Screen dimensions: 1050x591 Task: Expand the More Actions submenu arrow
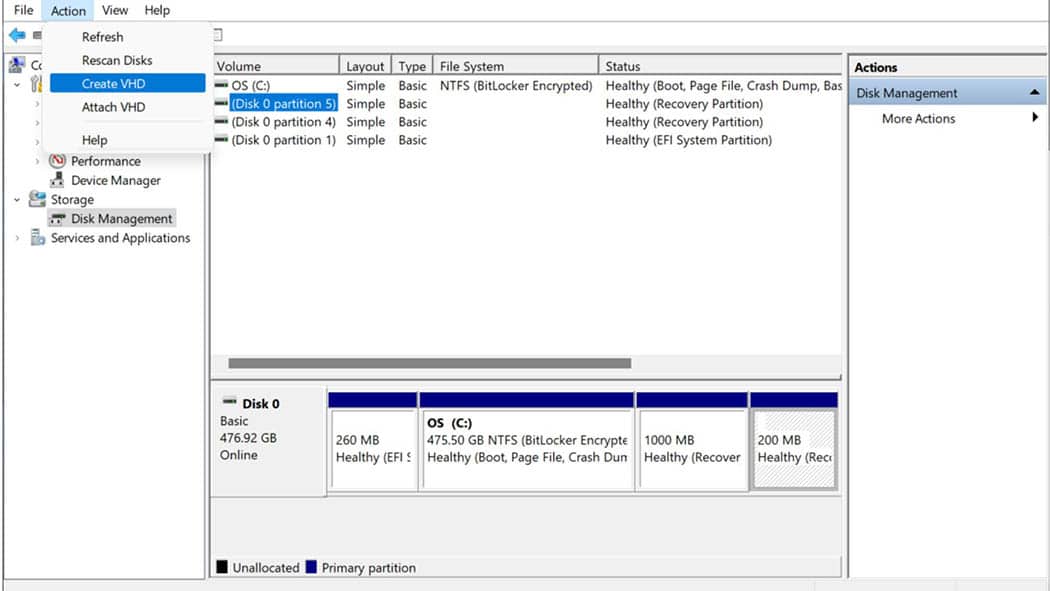coord(1035,118)
